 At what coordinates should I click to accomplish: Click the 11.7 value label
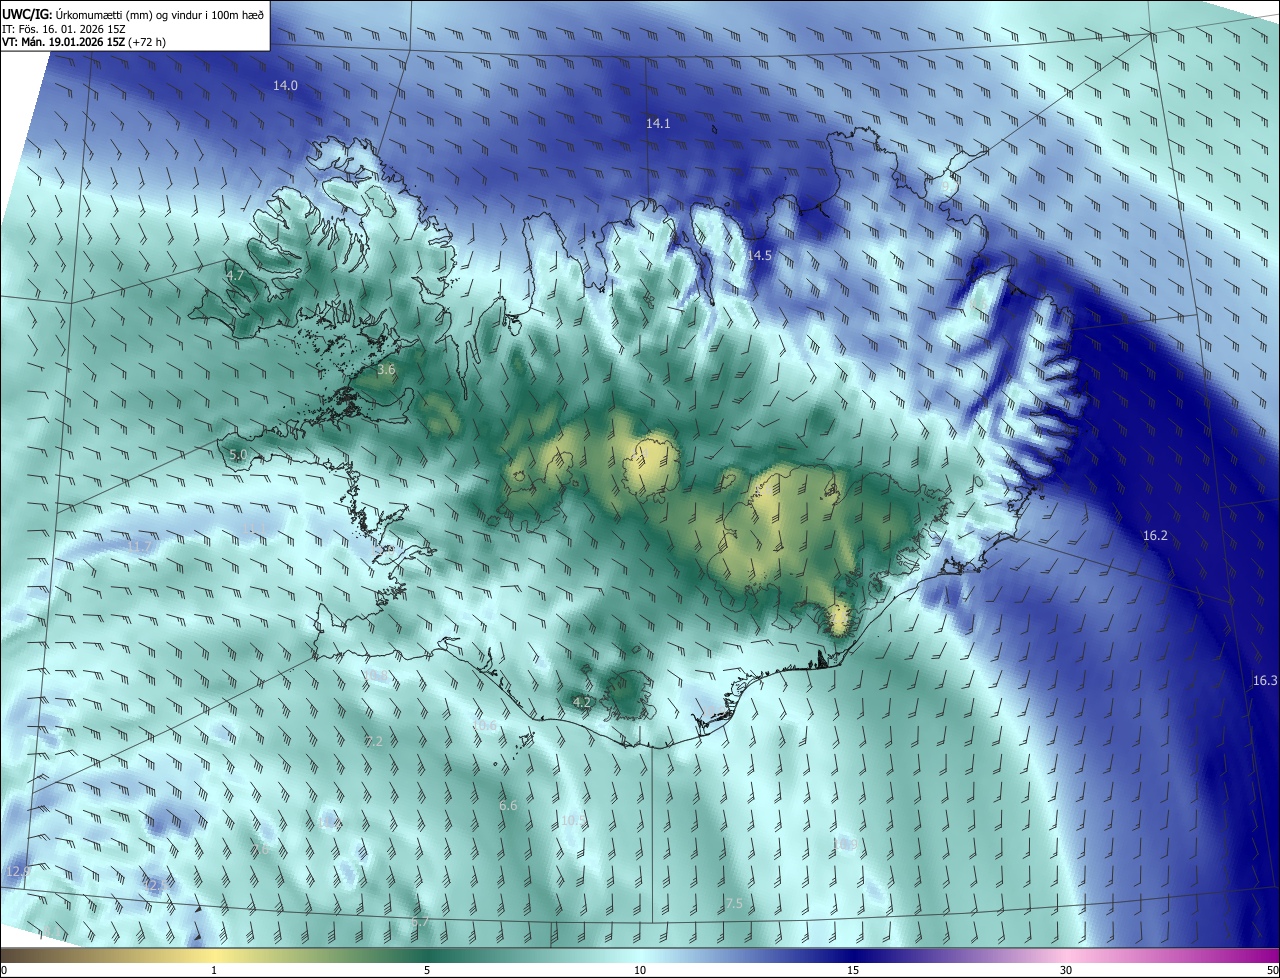(x=139, y=547)
